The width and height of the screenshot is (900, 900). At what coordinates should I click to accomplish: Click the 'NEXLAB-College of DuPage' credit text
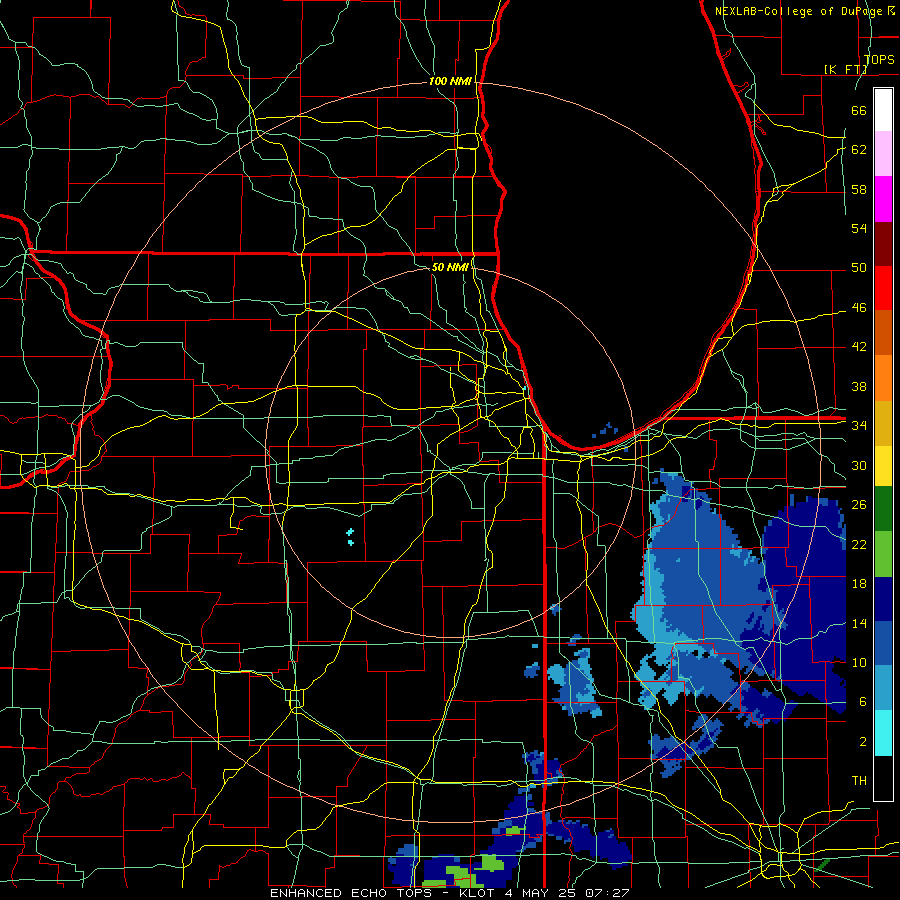coord(800,11)
